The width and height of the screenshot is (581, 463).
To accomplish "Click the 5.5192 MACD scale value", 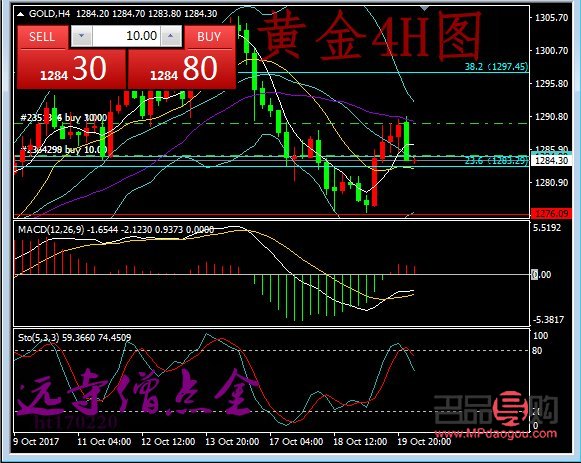I will (x=547, y=227).
